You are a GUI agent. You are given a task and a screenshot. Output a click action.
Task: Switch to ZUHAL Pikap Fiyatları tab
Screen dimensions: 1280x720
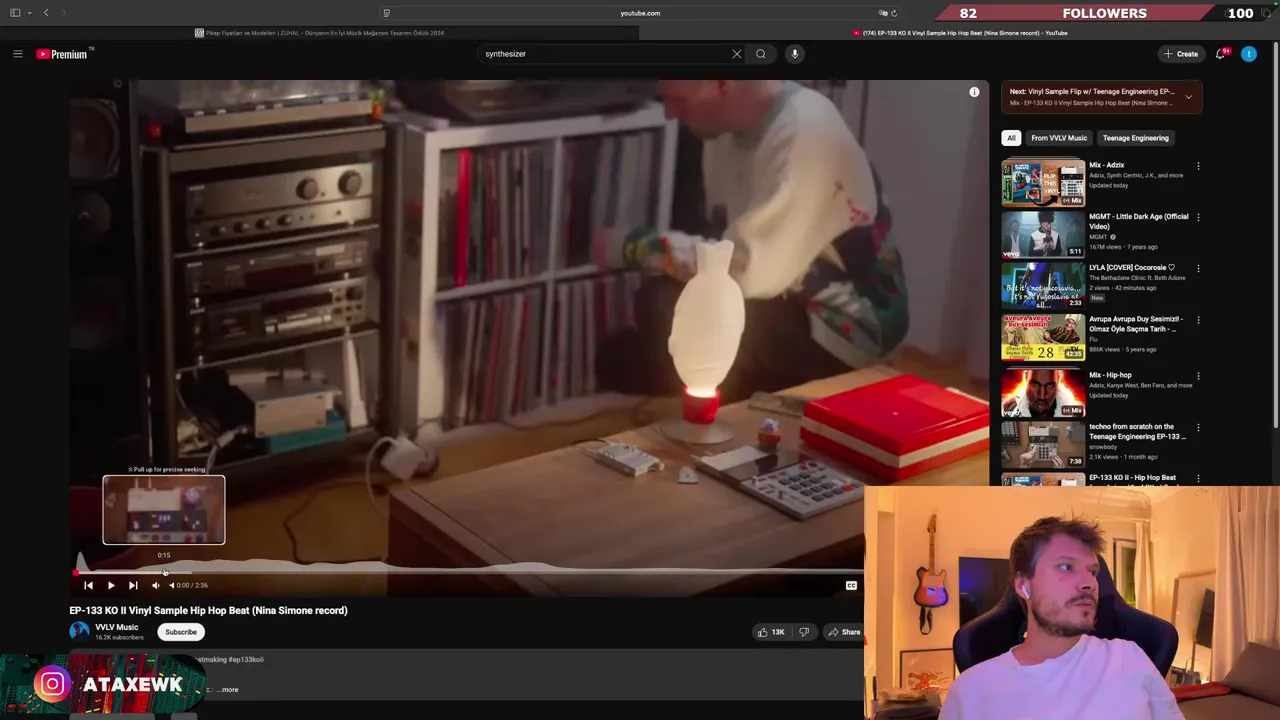(x=320, y=33)
